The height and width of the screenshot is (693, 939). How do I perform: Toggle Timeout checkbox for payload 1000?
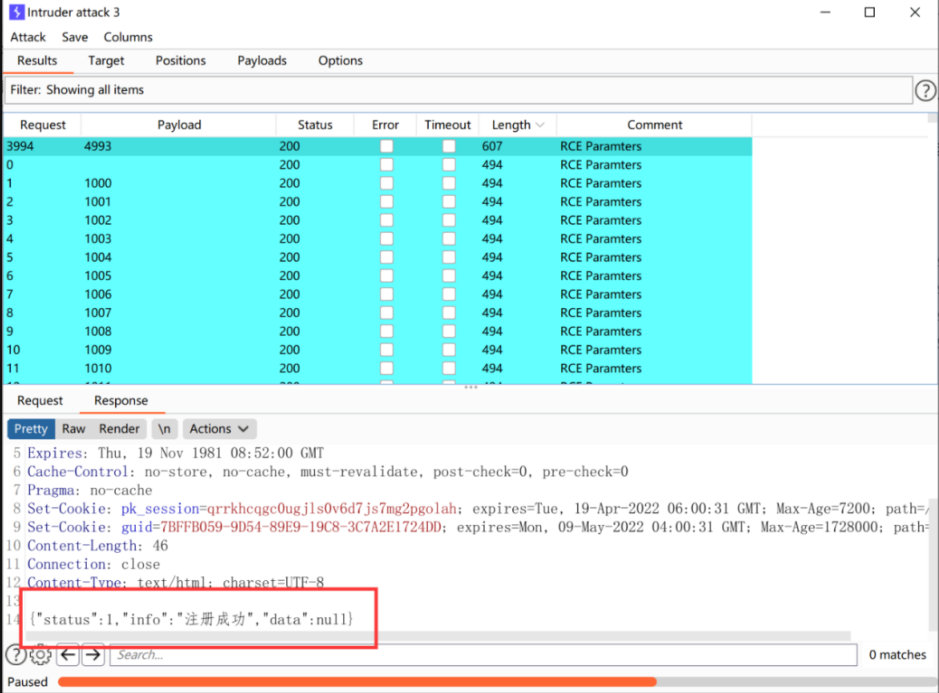pyautogui.click(x=449, y=183)
